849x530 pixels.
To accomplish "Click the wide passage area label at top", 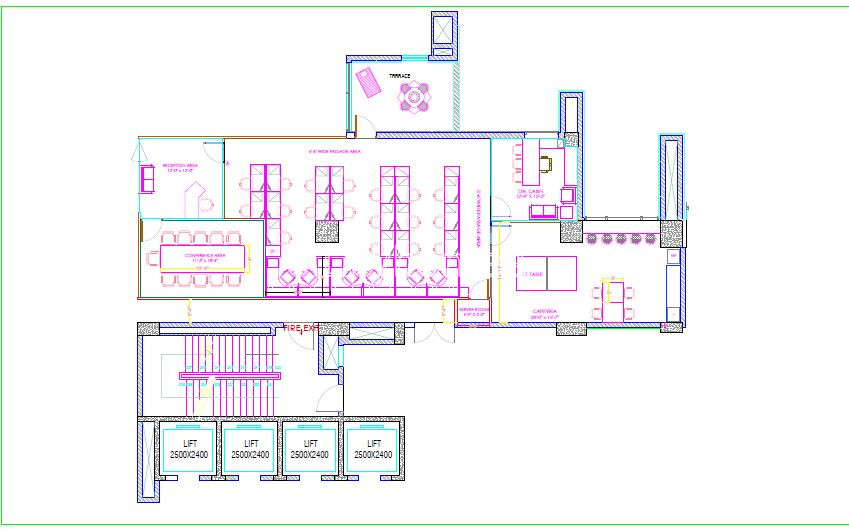I will pyautogui.click(x=334, y=152).
